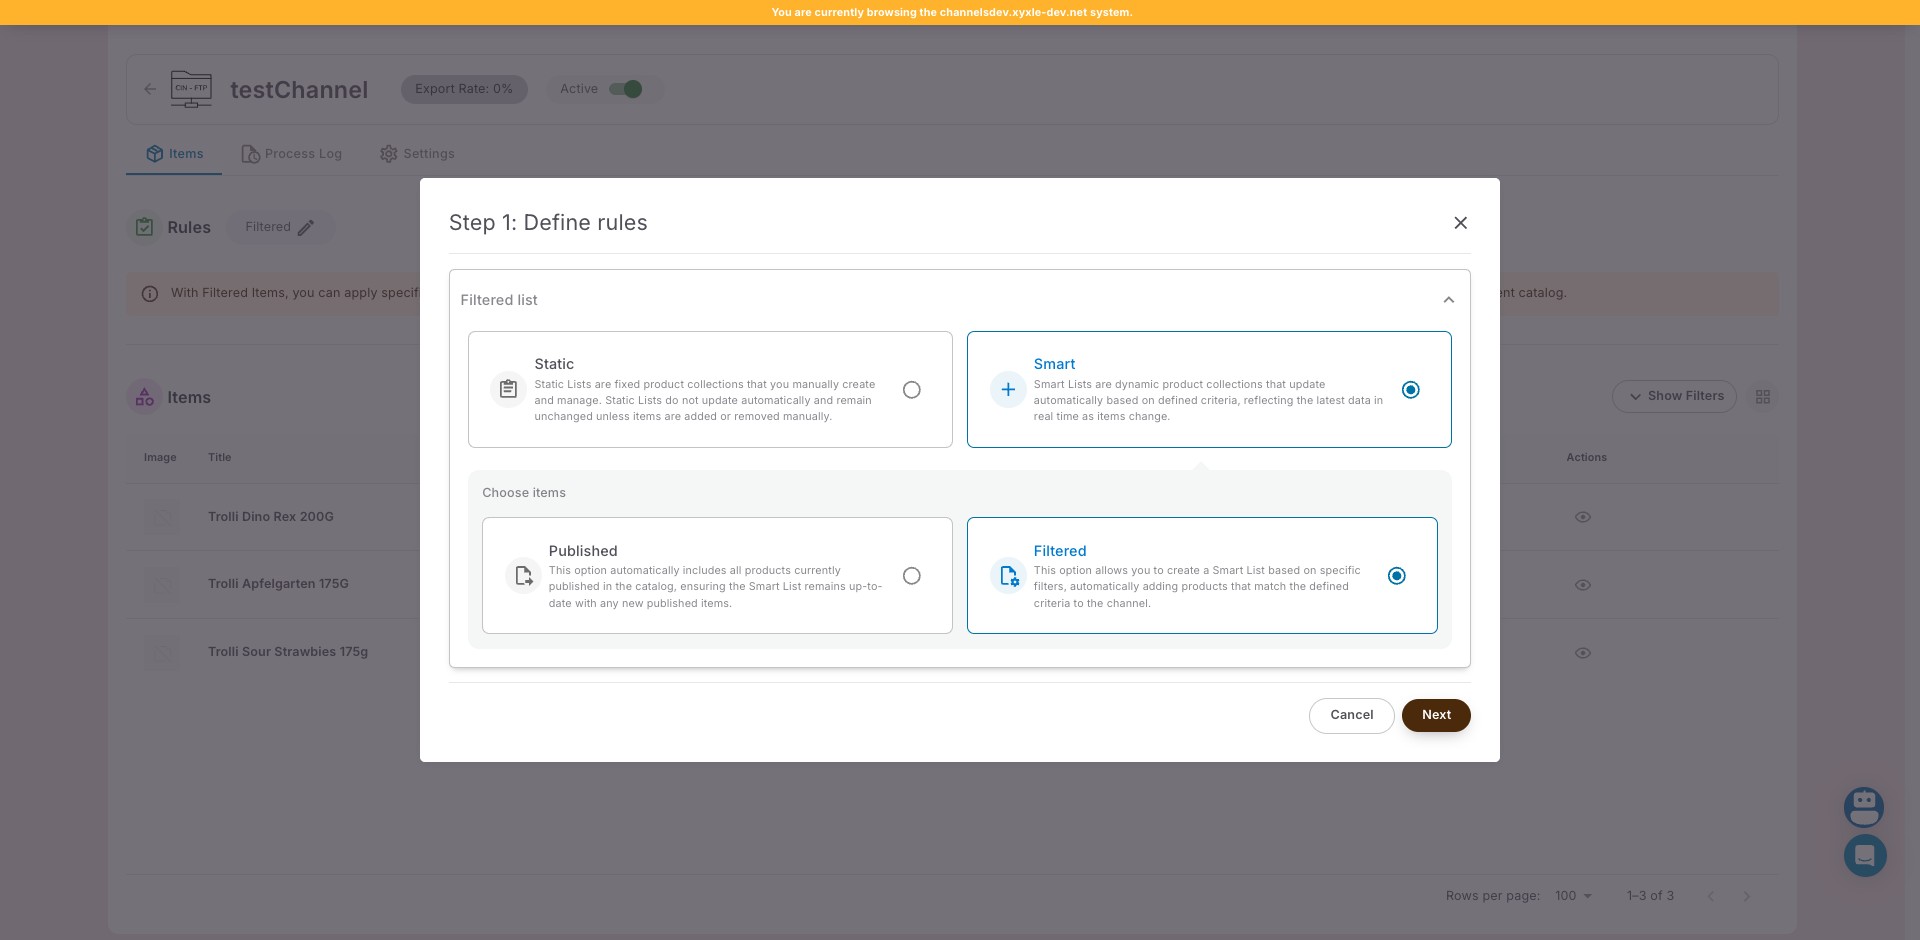Select the Static list radio button
The height and width of the screenshot is (940, 1920).
click(911, 390)
